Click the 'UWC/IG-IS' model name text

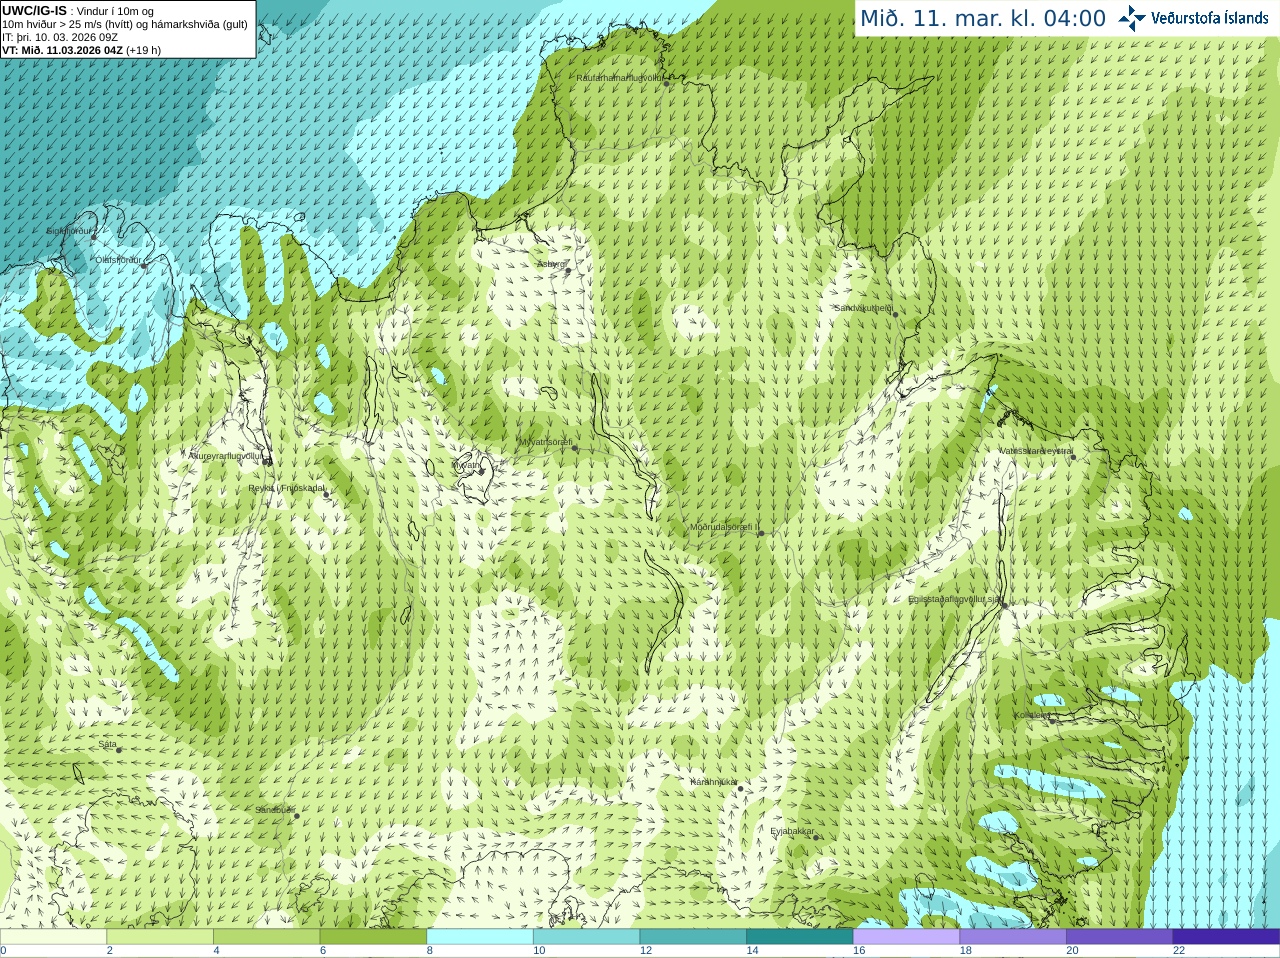coord(34,10)
